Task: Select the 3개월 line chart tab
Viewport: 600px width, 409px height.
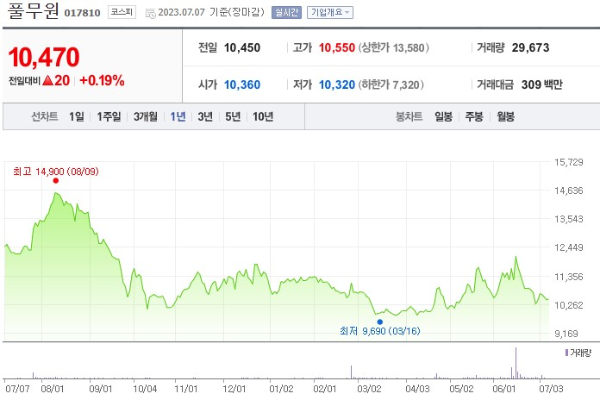Action: point(145,116)
